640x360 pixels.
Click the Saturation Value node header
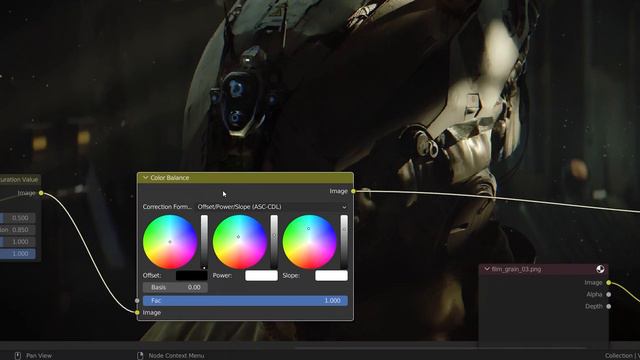(20, 180)
